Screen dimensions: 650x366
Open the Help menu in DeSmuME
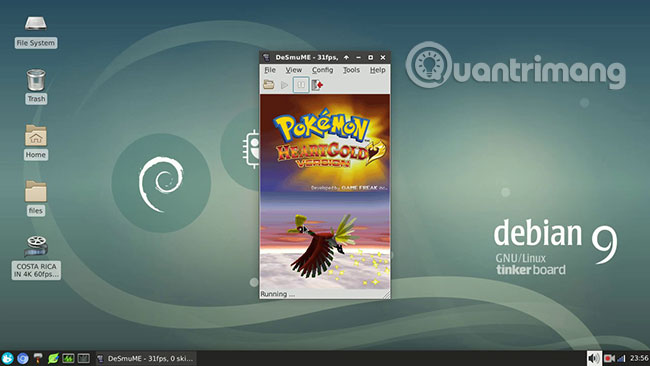coord(378,70)
